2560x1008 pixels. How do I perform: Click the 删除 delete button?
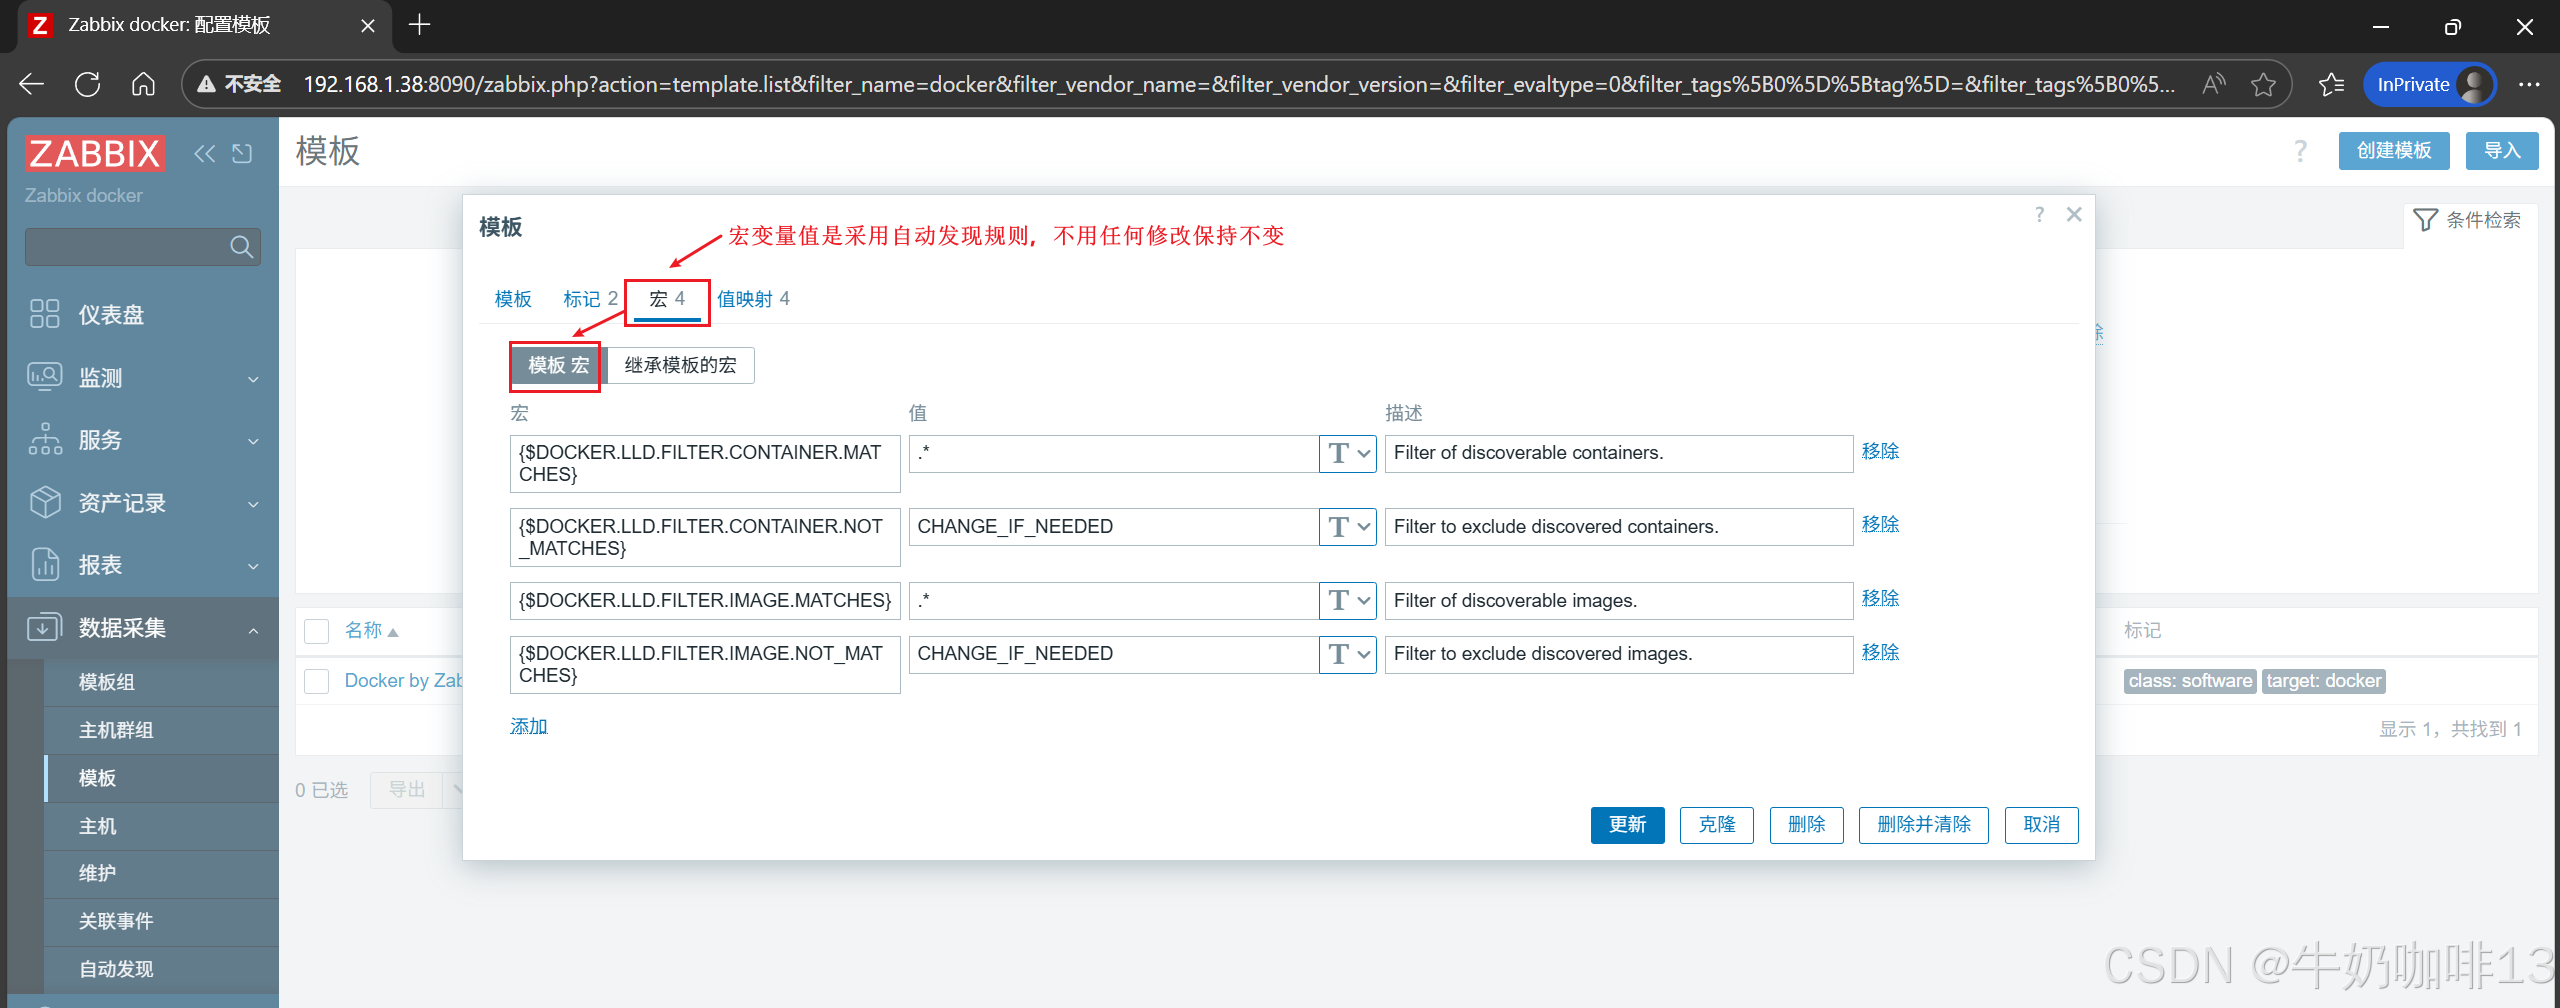1806,825
